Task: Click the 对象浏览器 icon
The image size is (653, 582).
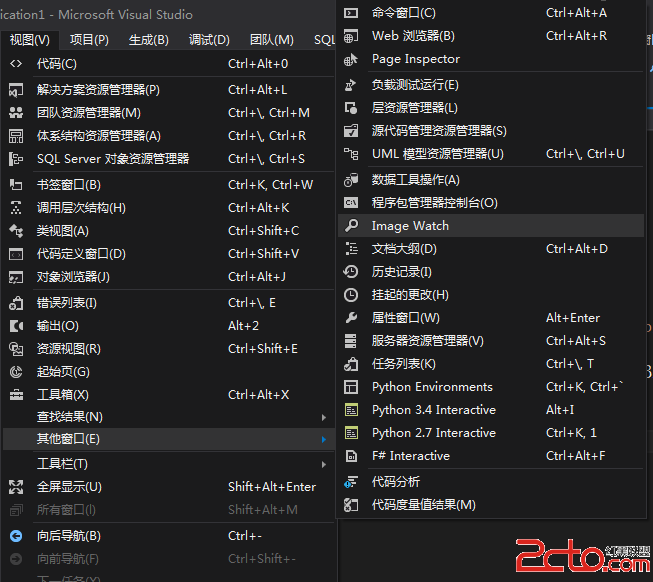Action: [x=16, y=277]
